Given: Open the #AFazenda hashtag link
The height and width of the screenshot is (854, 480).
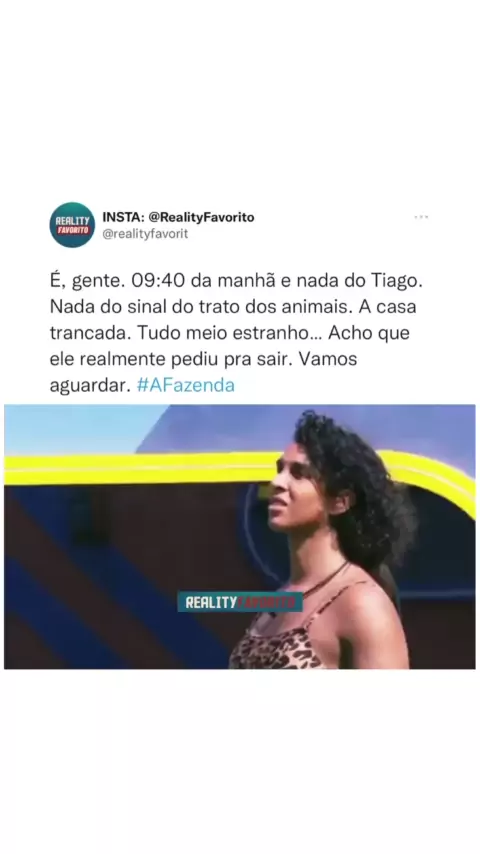Looking at the screenshot, I should [185, 386].
